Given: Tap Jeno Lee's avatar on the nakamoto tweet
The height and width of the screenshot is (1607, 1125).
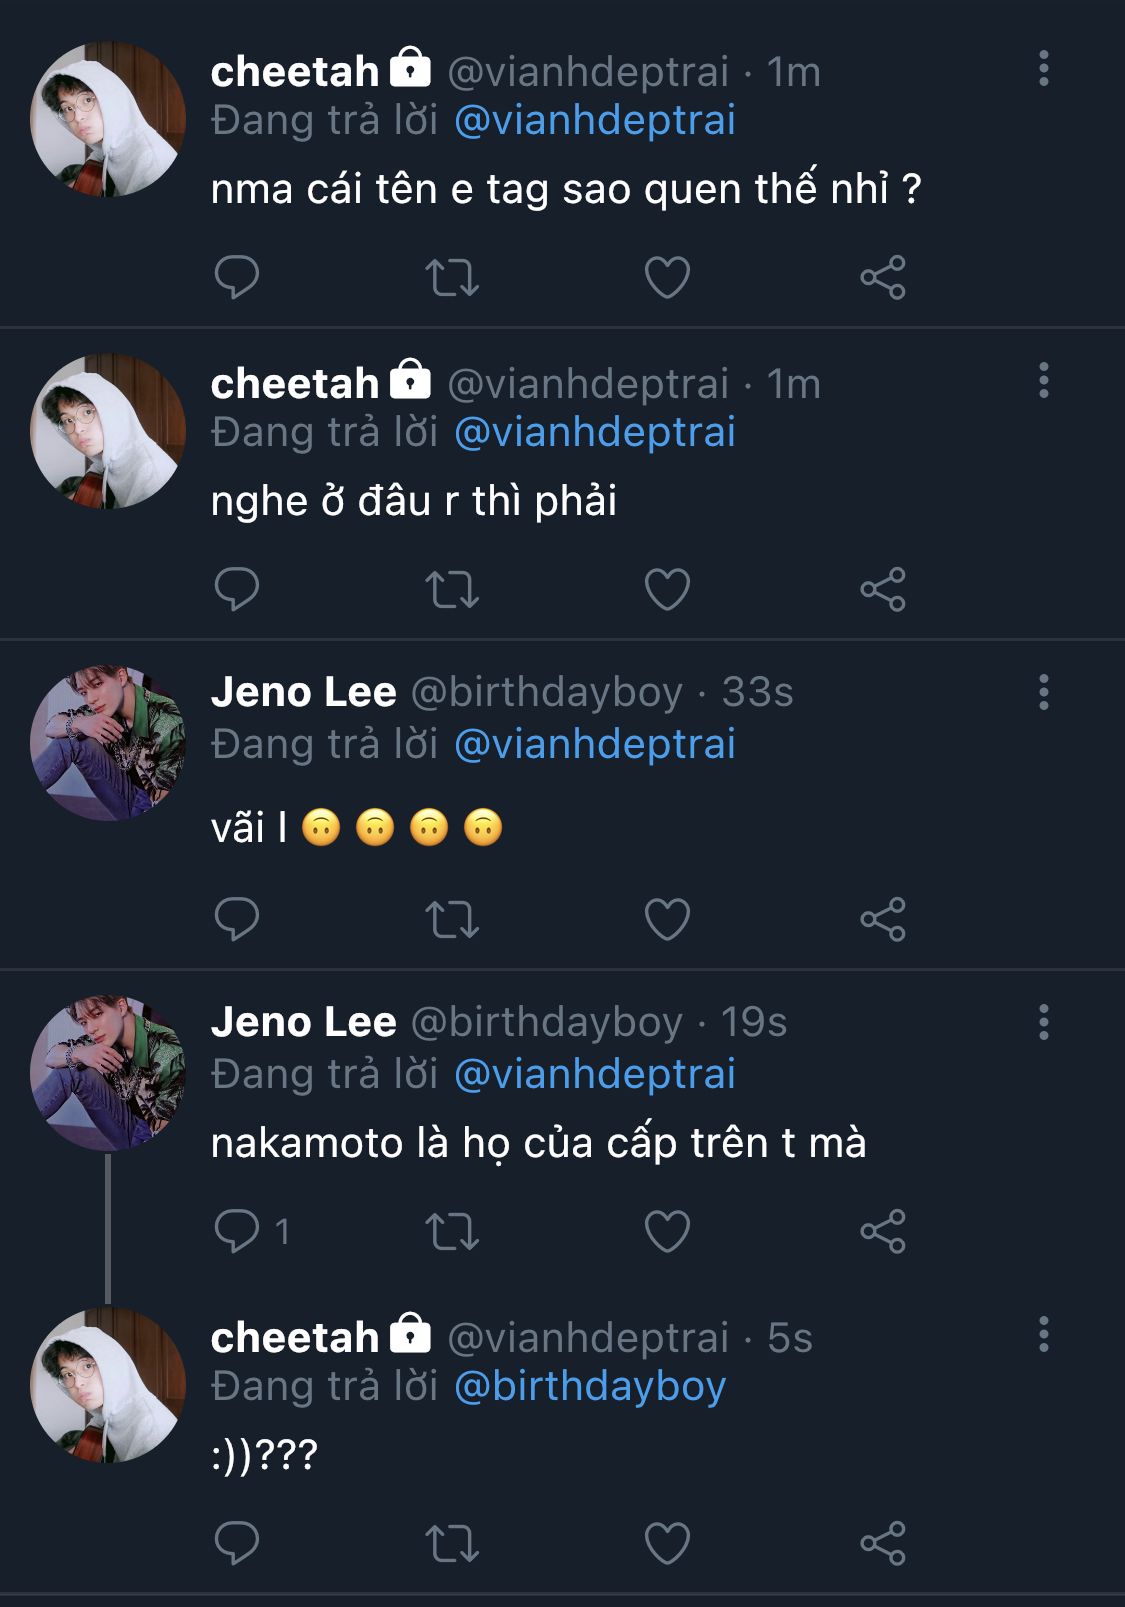Looking at the screenshot, I should tap(108, 1073).
